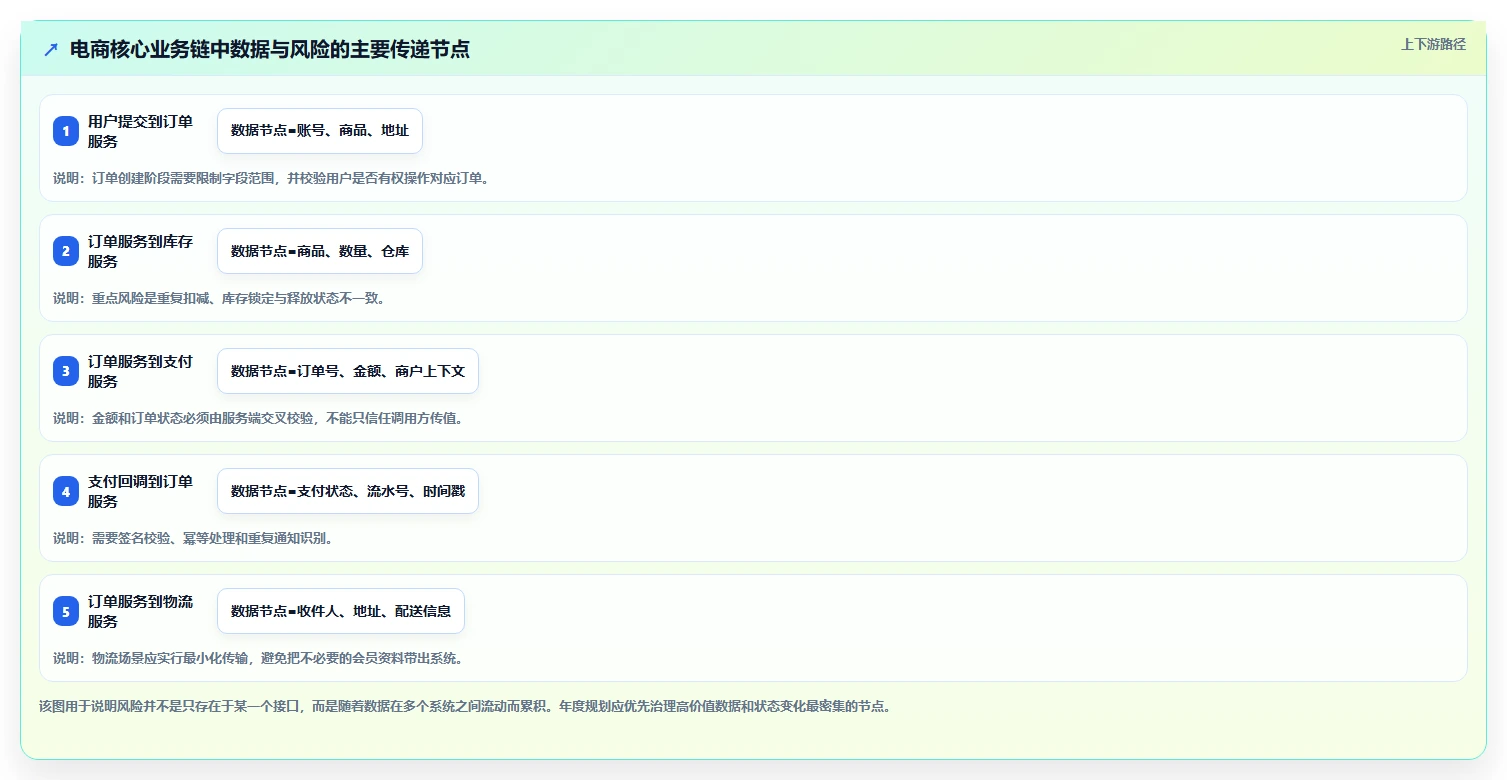Click the 订单服务到物流服务 step title
Screen dimensions: 1507x780
[x=140, y=611]
